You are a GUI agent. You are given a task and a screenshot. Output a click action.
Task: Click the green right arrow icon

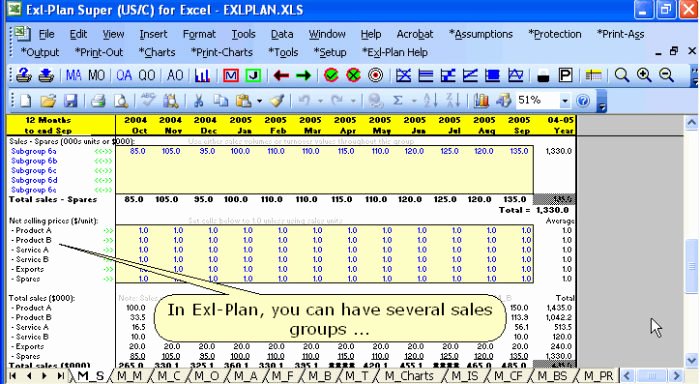304,75
